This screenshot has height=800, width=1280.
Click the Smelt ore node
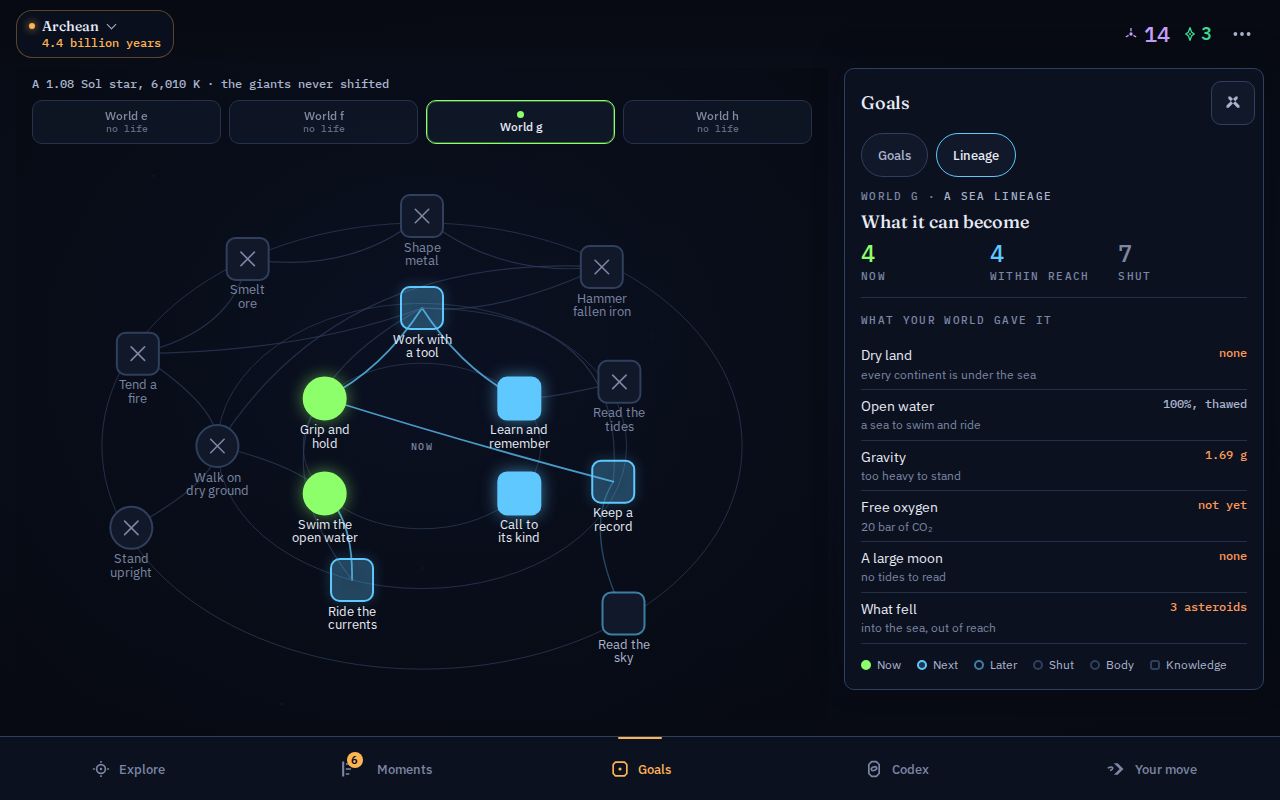247,259
